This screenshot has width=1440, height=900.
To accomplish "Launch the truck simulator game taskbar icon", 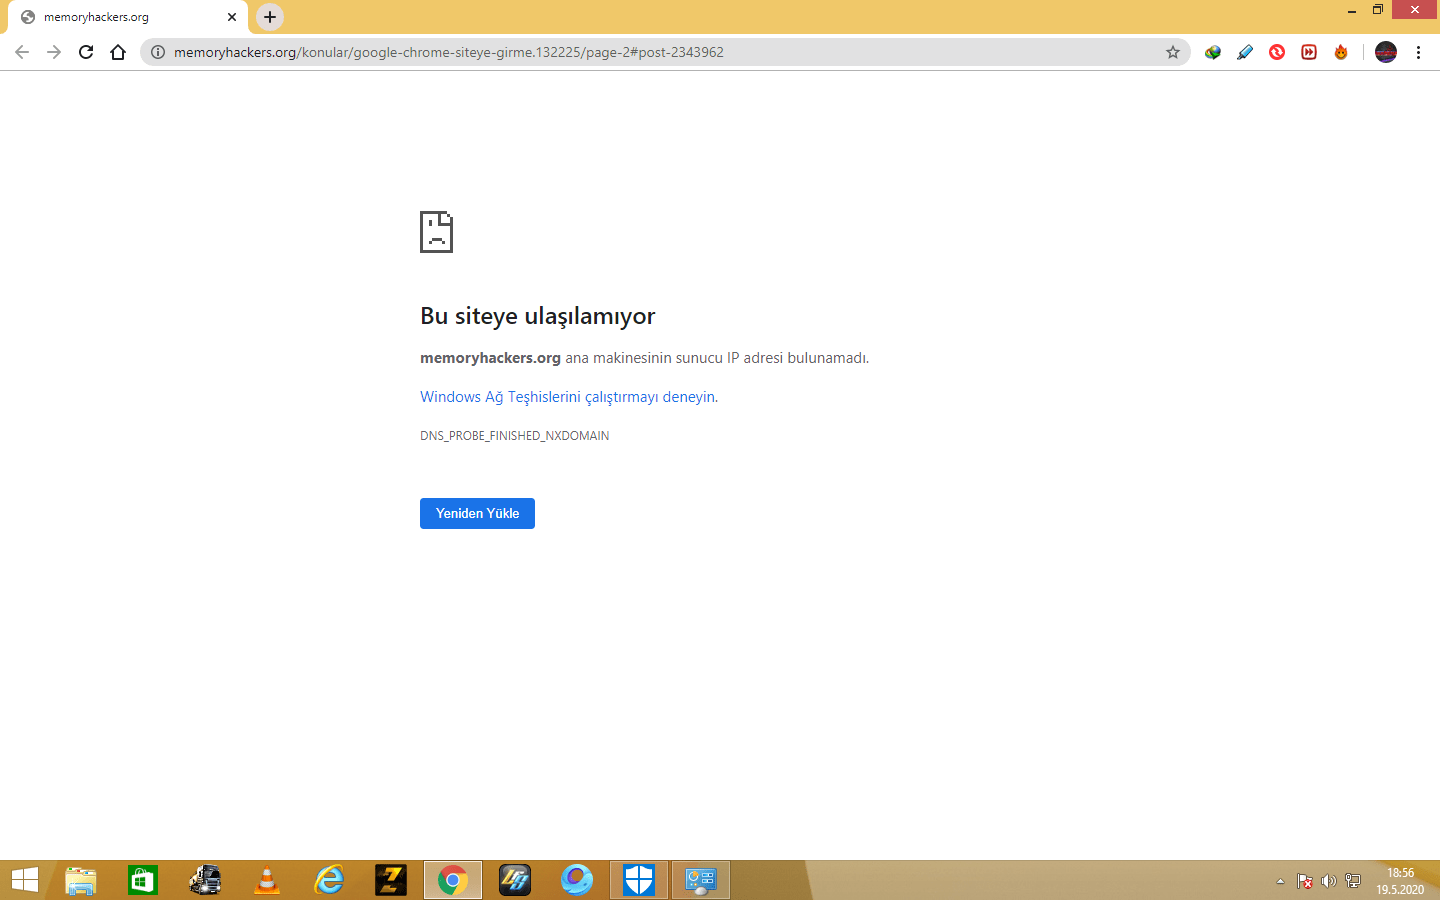I will [205, 880].
